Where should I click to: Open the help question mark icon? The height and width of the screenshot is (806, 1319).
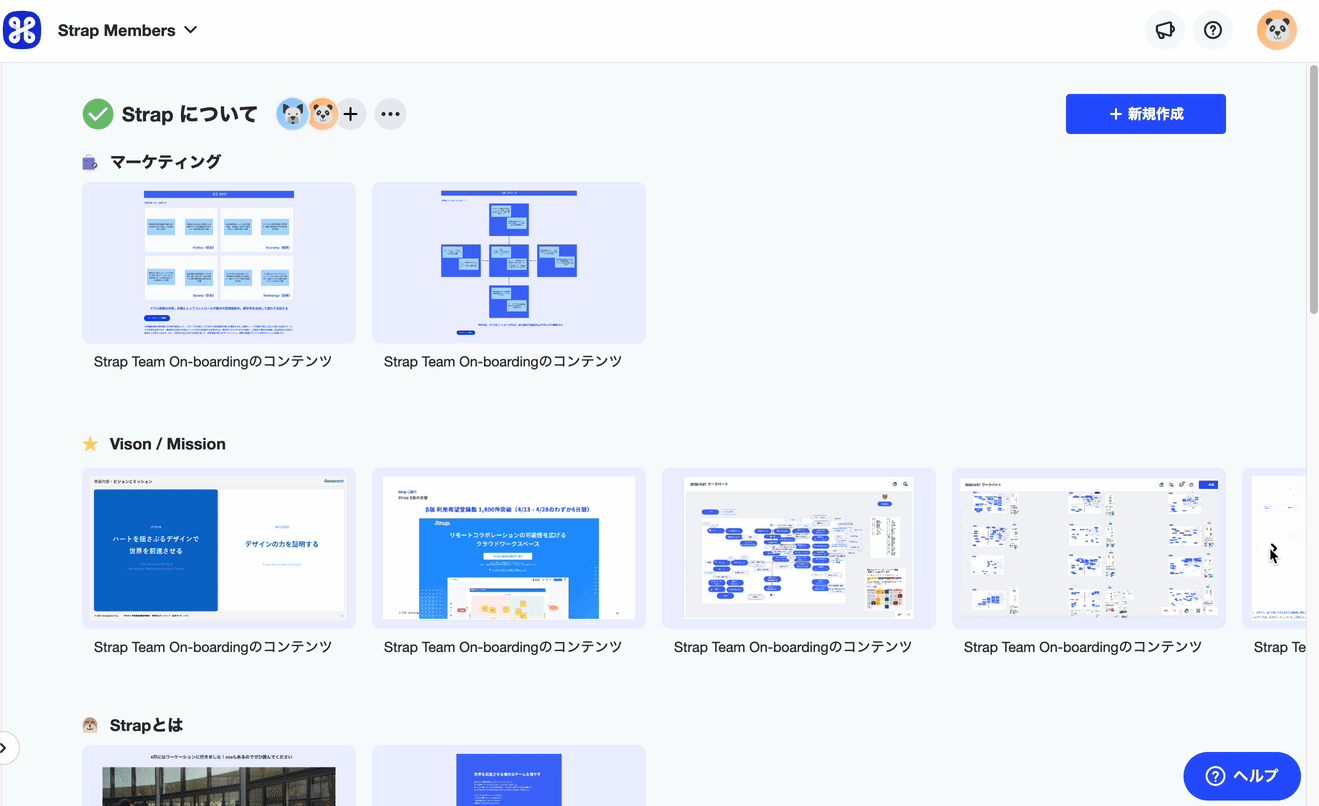[x=1213, y=30]
